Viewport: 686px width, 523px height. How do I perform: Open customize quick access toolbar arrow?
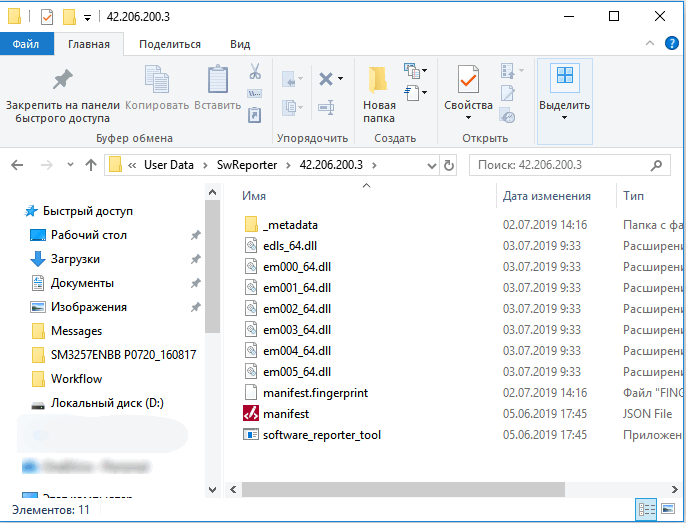pyautogui.click(x=88, y=18)
